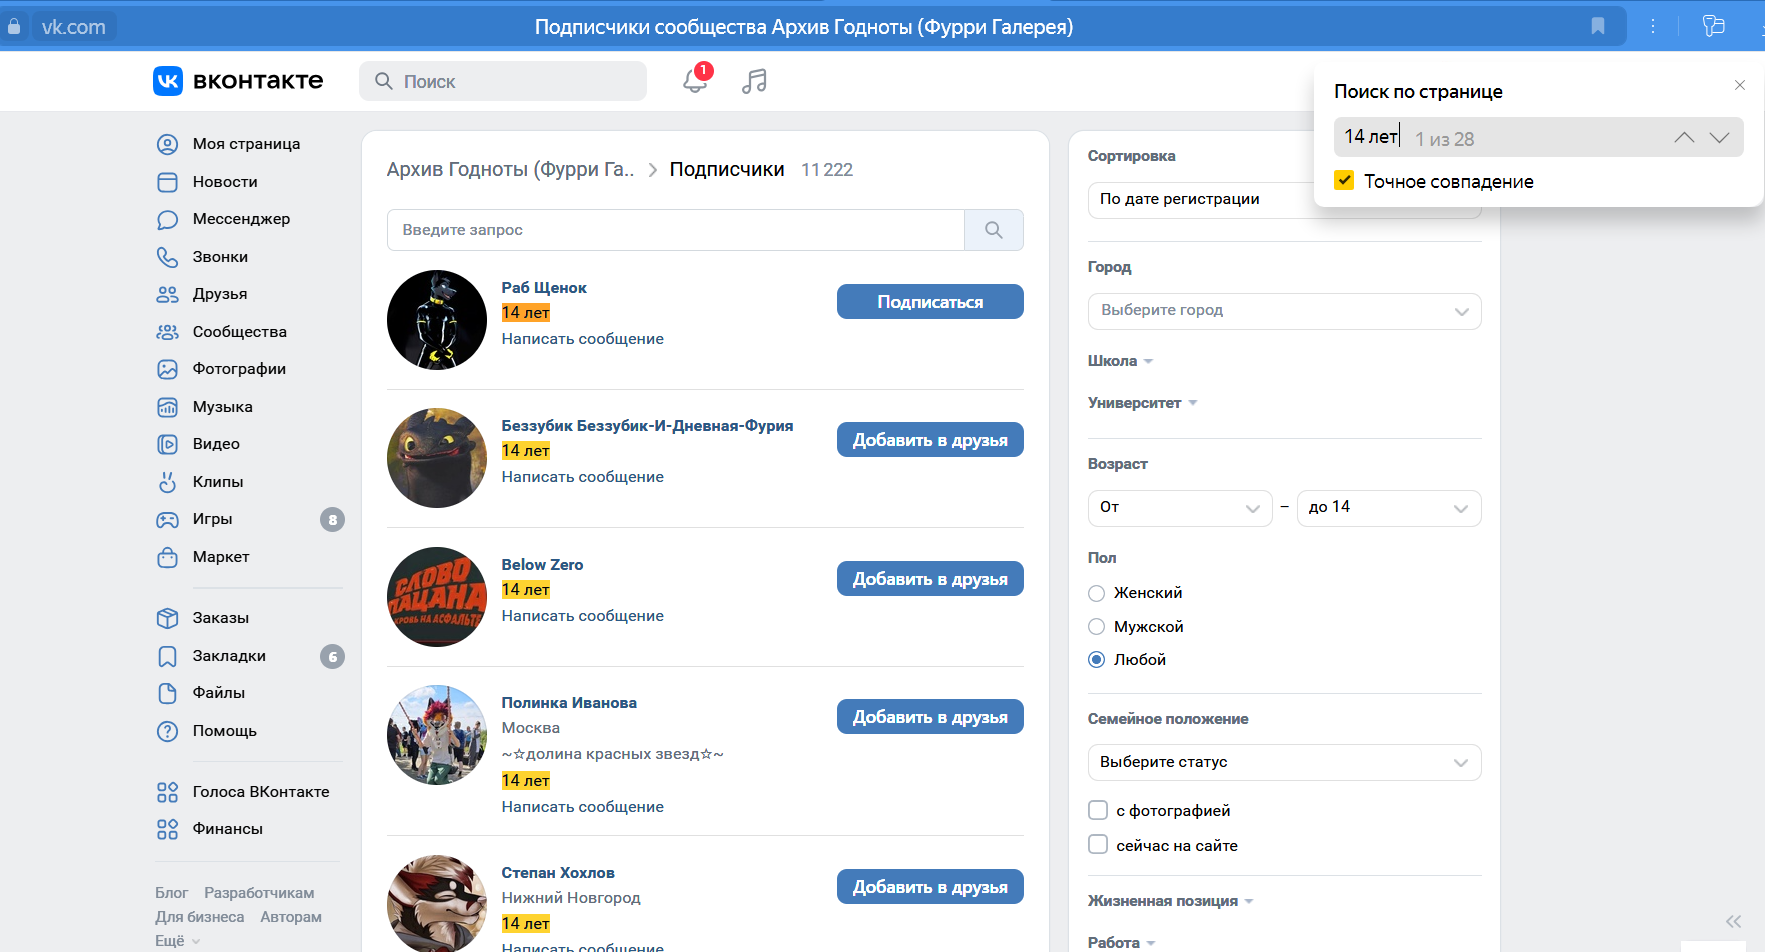Click the Игры gamepad icon
This screenshot has height=952, width=1765.
167,519
